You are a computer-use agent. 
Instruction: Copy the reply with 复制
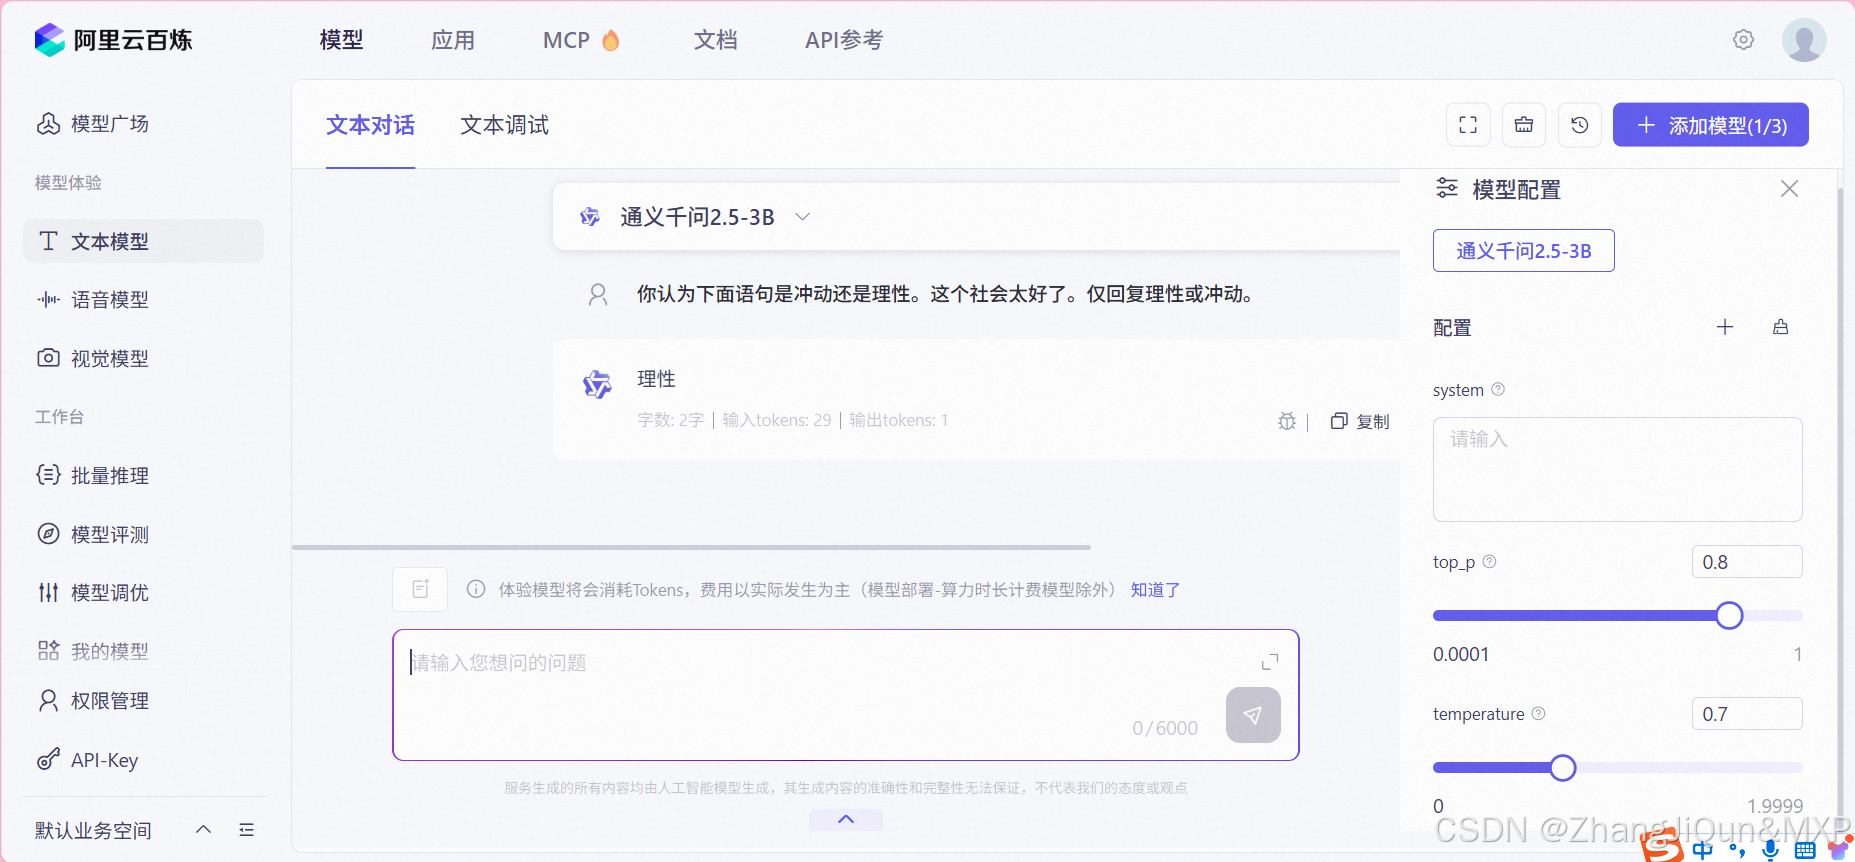[x=1360, y=421]
